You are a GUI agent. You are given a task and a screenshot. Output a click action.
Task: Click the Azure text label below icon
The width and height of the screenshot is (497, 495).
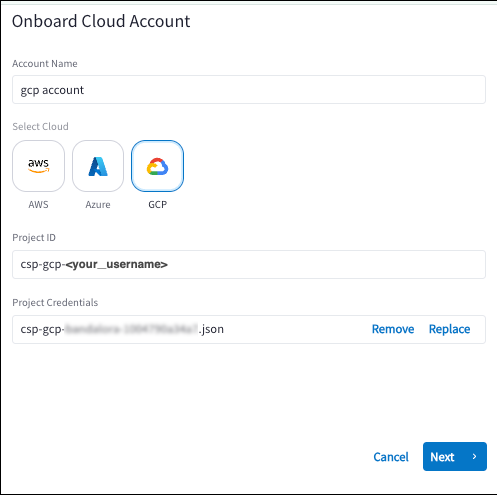98,204
